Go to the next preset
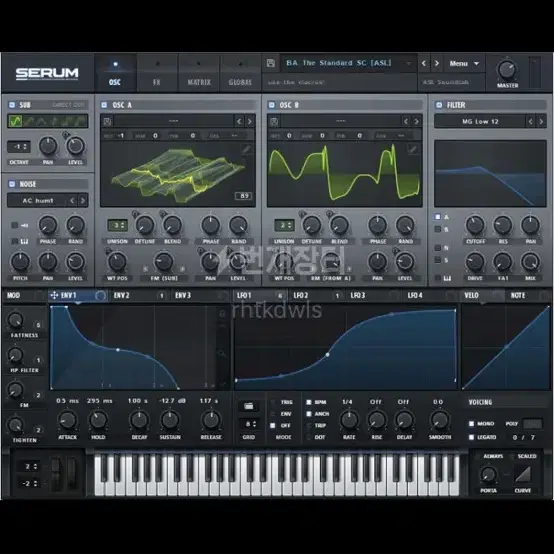The image size is (554, 554). pos(437,64)
